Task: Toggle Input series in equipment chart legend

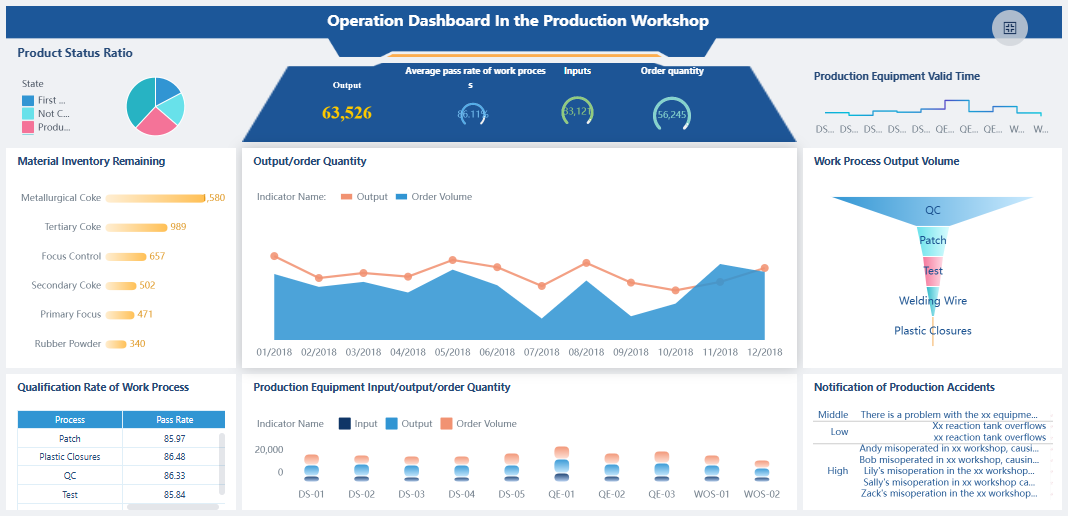Action: (x=358, y=424)
